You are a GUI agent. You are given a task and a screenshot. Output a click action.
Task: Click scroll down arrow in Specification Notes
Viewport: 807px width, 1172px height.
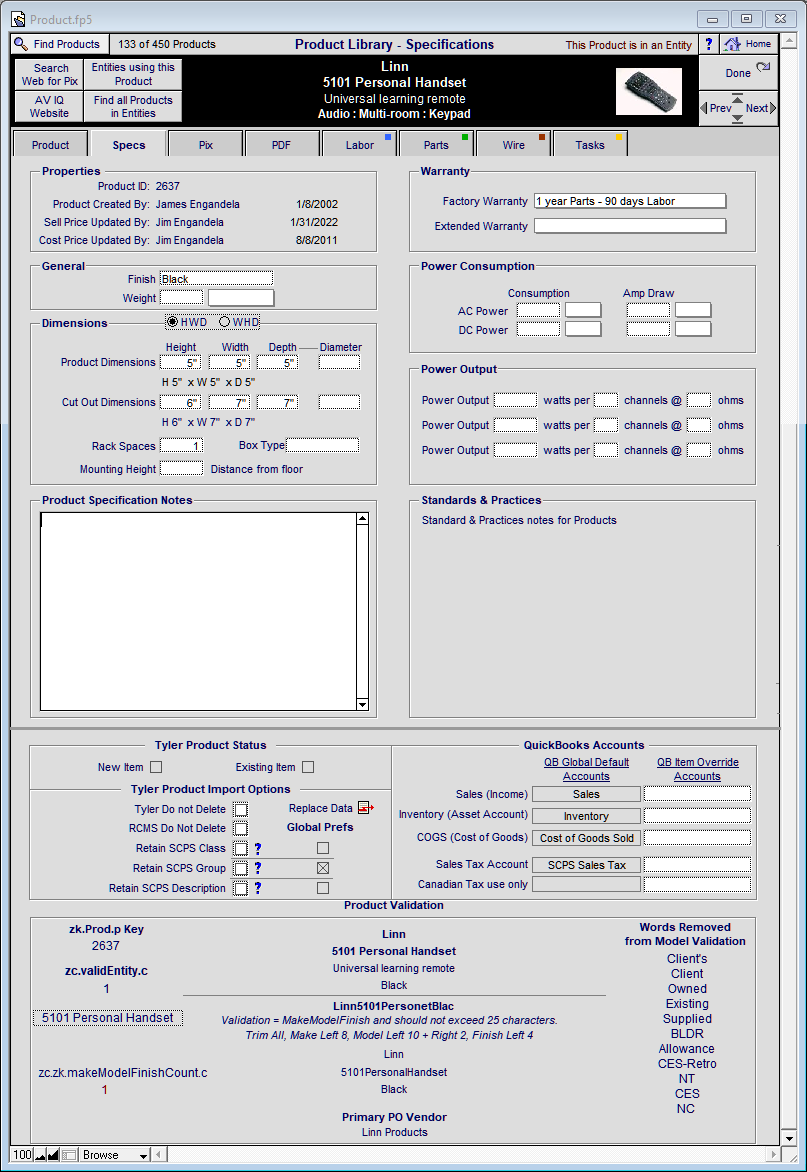362,704
